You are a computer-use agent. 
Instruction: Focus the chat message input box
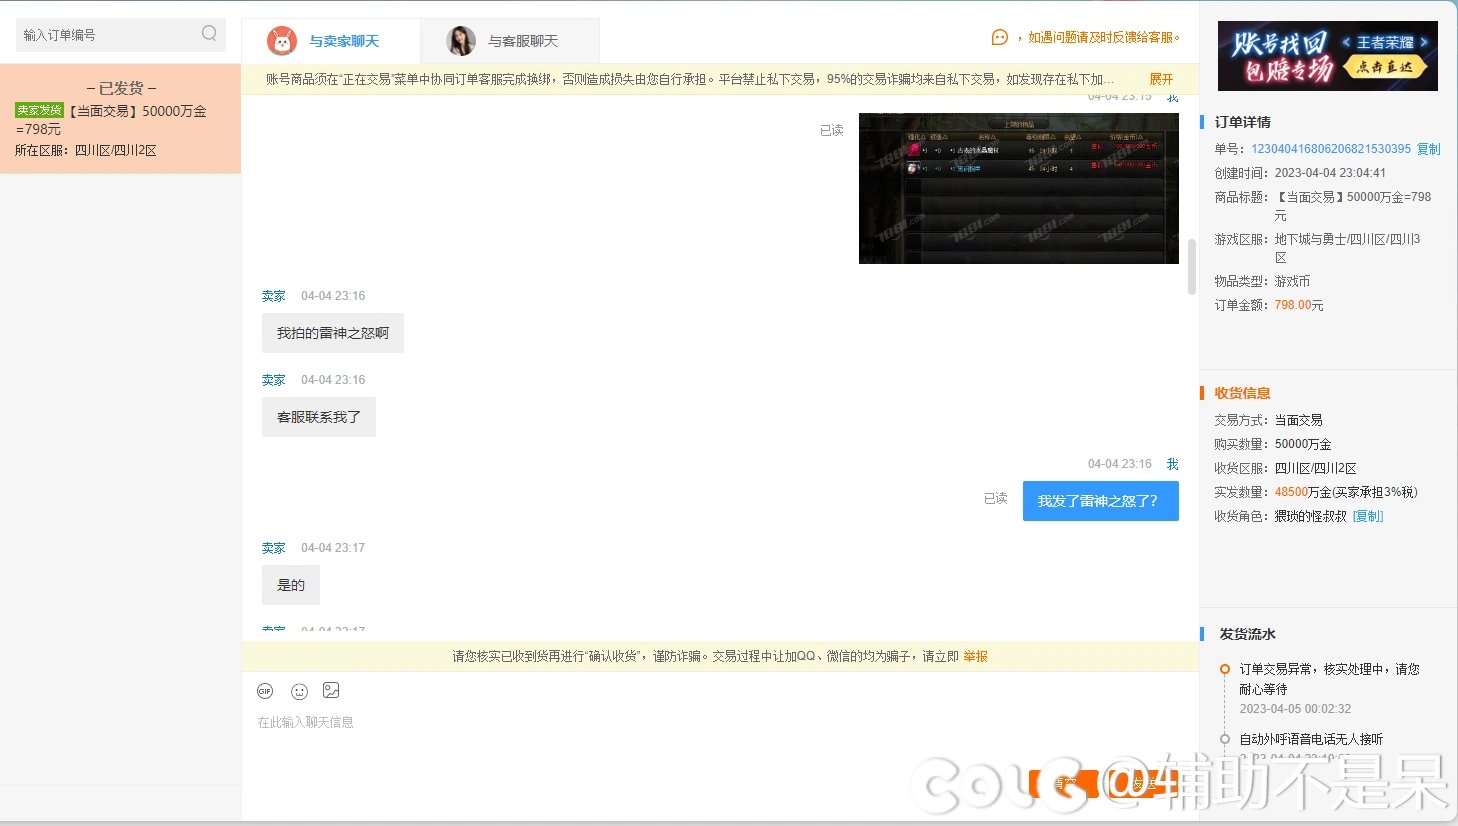click(x=700, y=740)
